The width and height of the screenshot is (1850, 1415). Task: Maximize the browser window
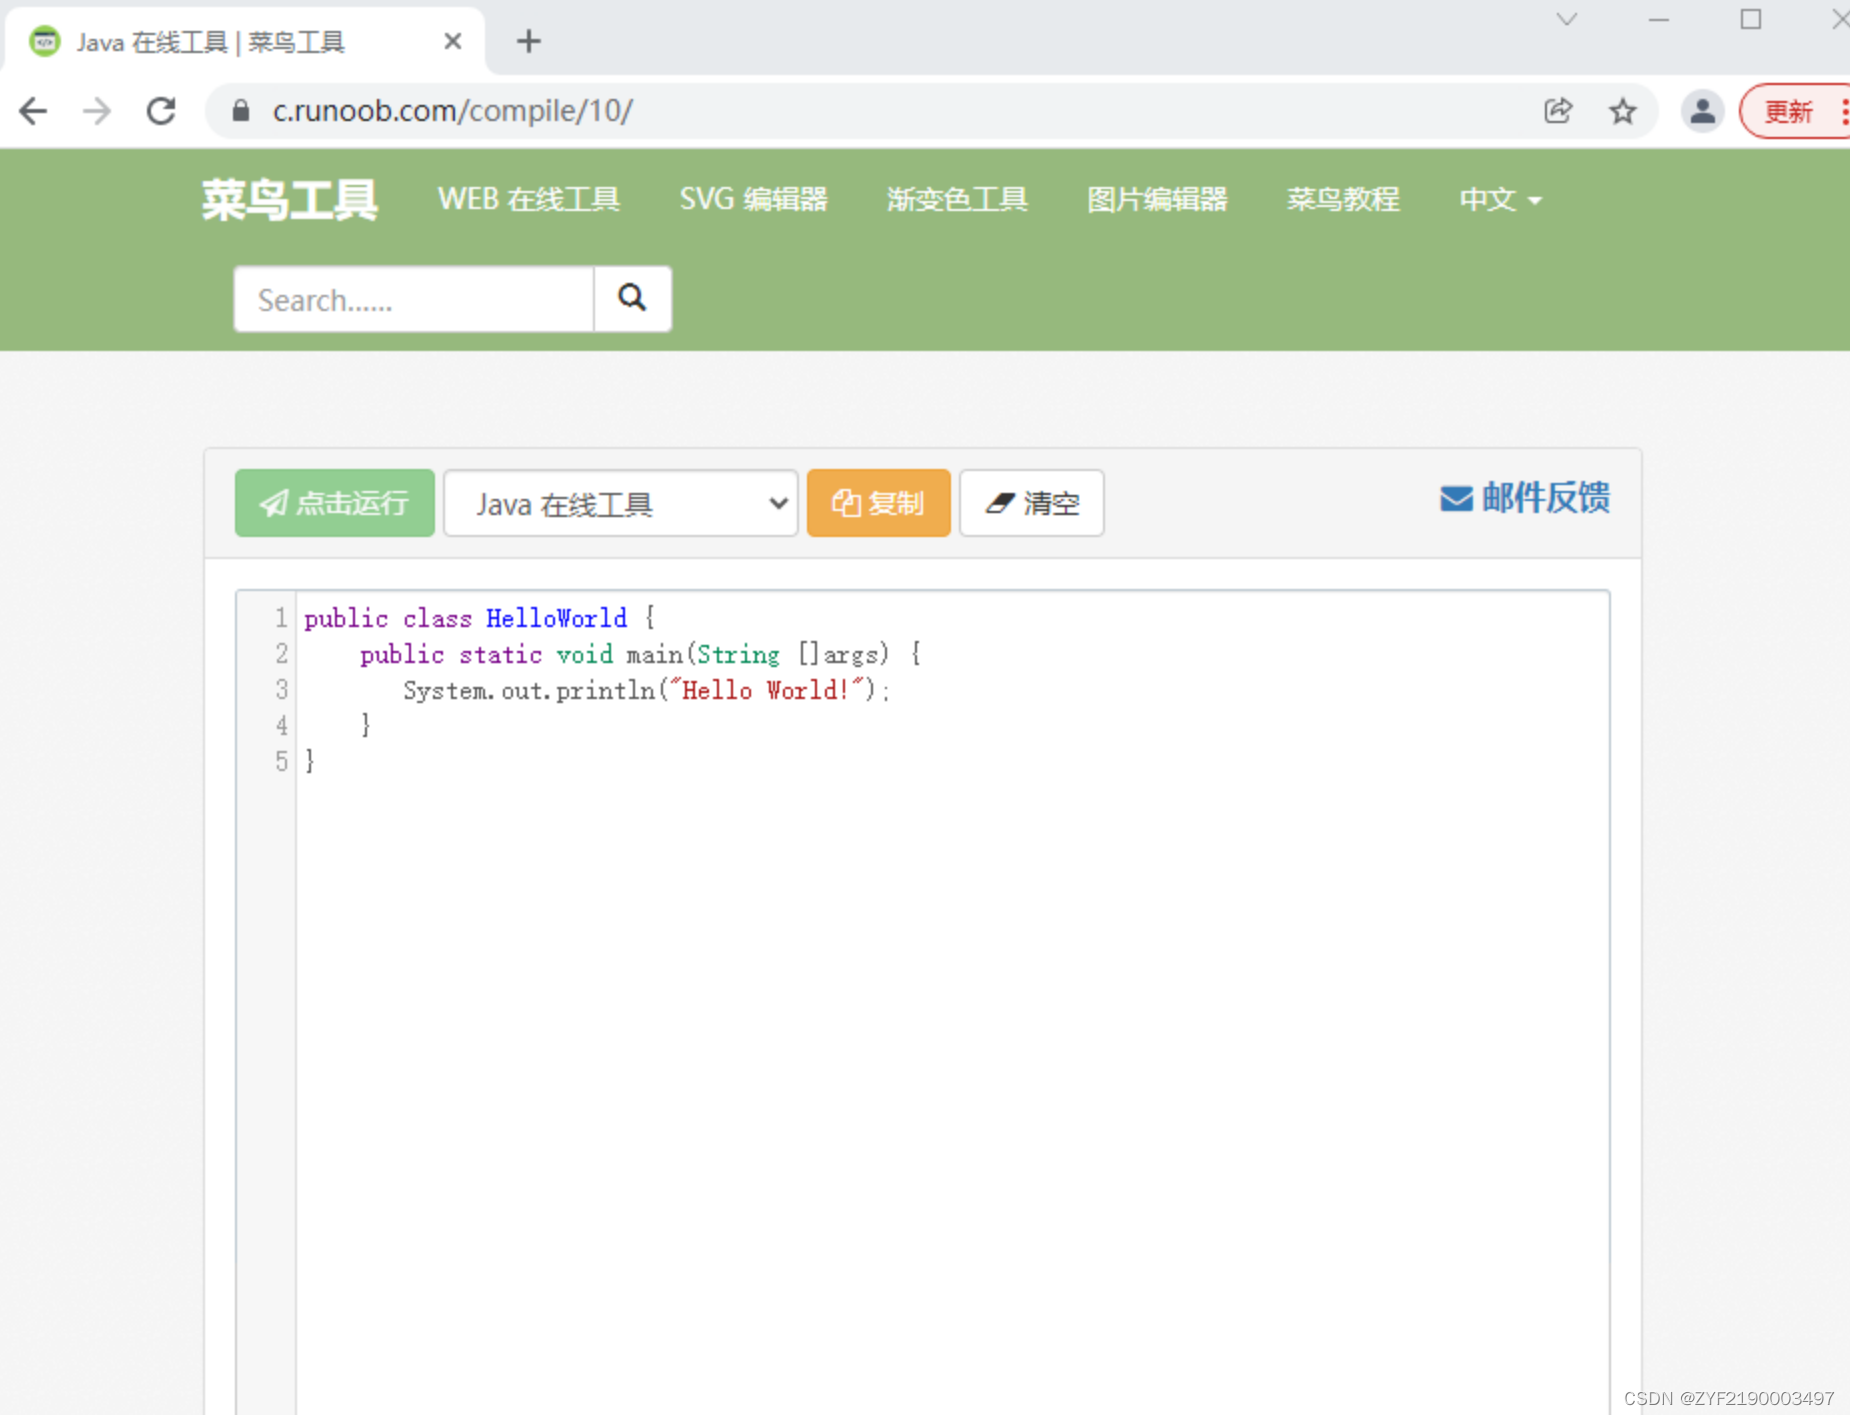tap(1751, 19)
